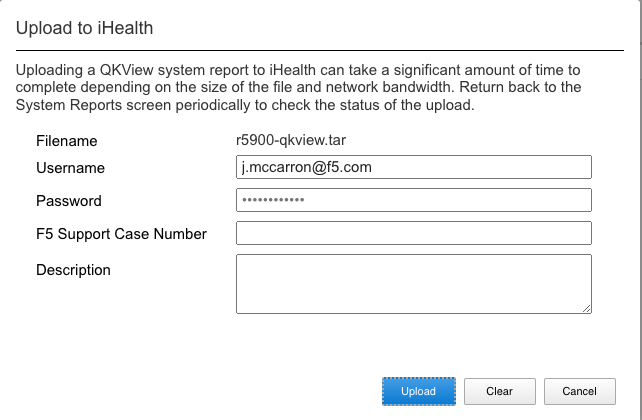
Task: Click the Description box resize grip icon
Action: pyautogui.click(x=587, y=309)
